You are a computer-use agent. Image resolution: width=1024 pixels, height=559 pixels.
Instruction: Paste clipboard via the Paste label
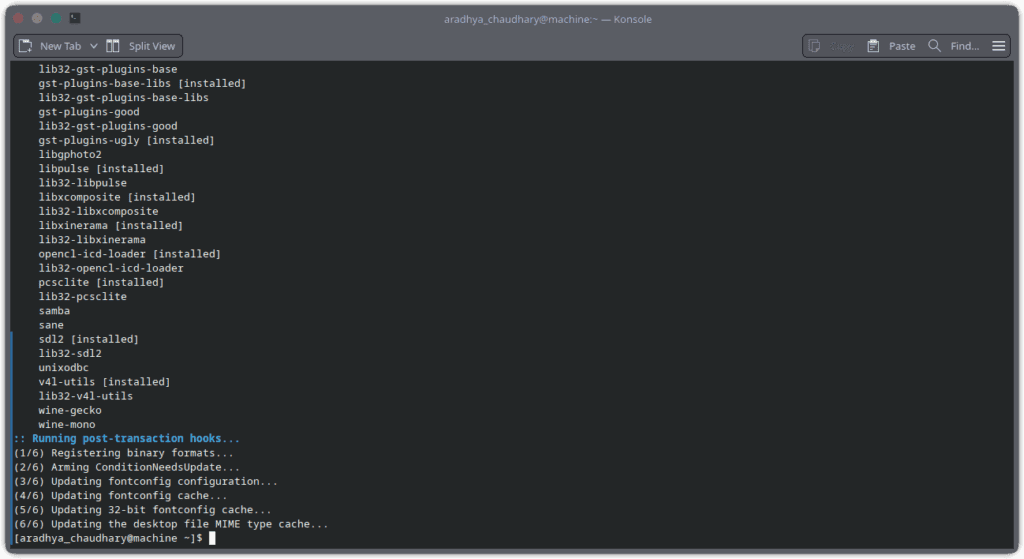coord(902,46)
